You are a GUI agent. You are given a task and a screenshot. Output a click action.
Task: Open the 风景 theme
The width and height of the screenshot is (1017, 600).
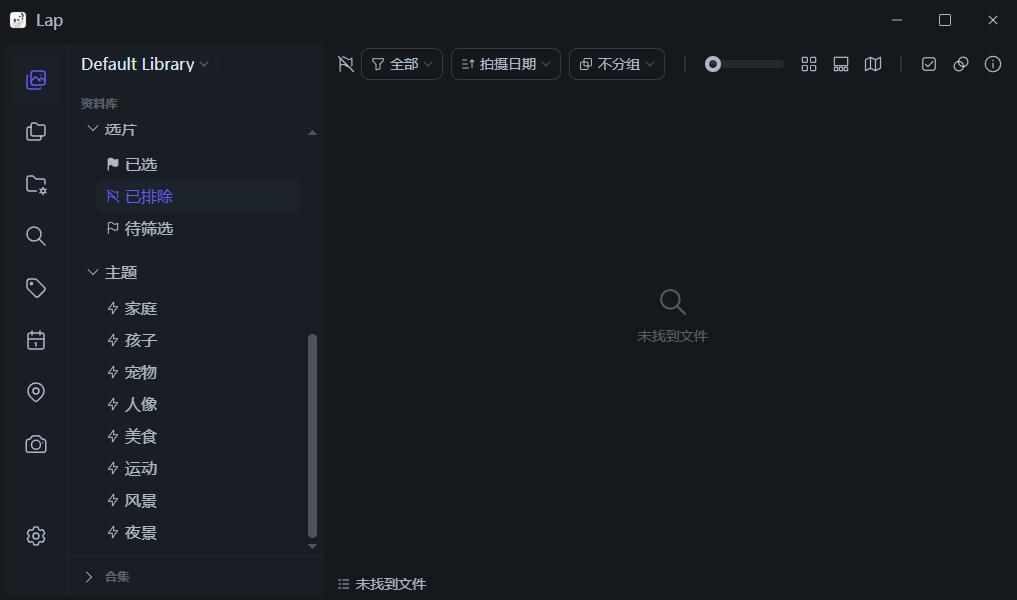tap(198, 501)
